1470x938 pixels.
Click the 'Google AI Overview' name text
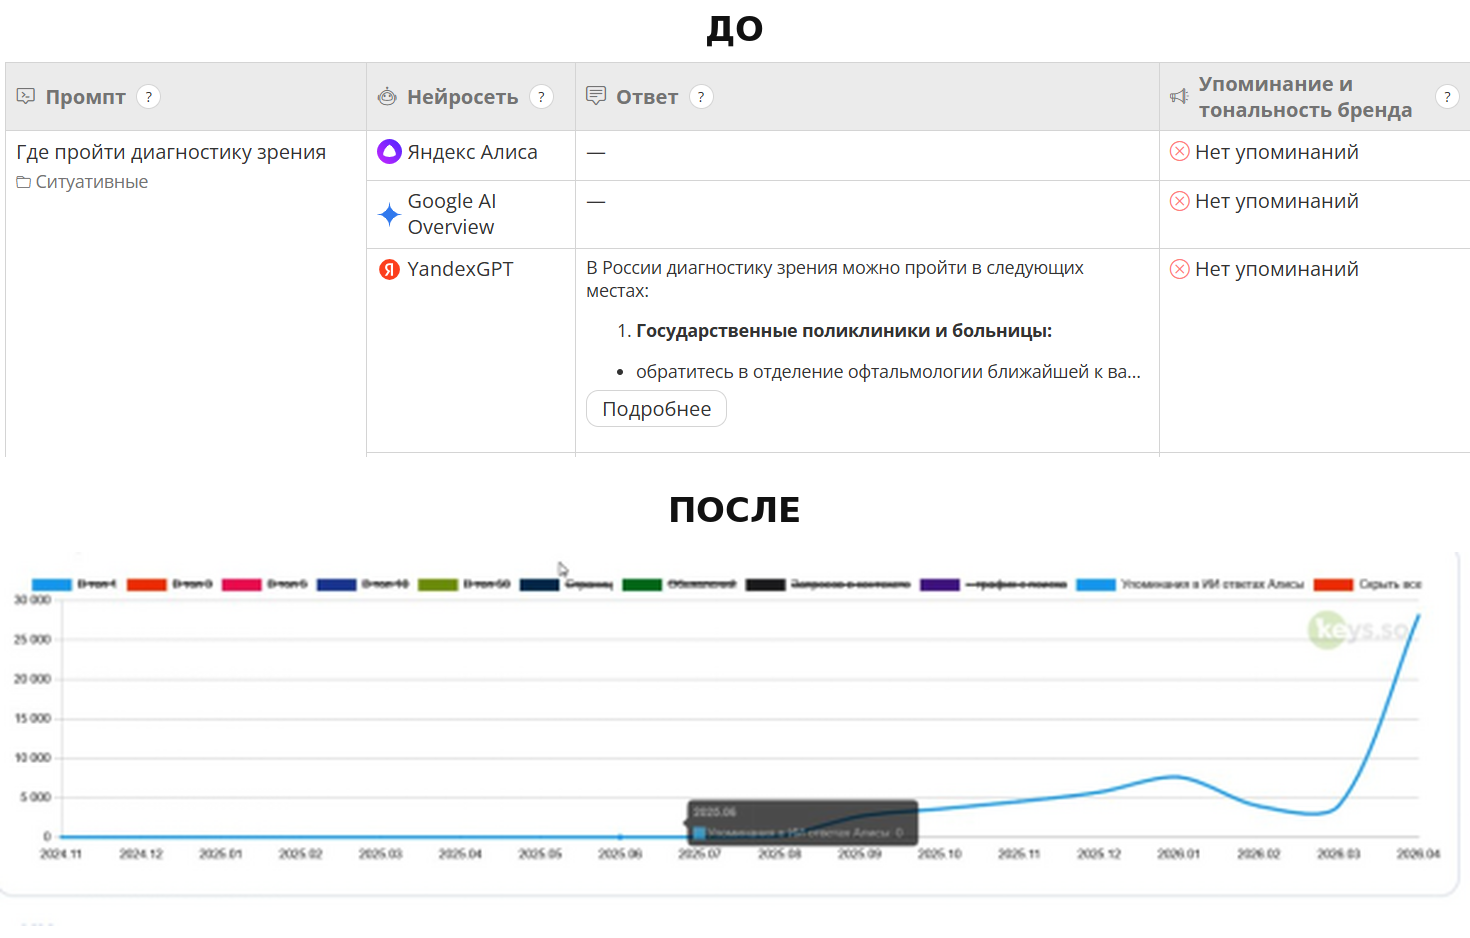click(x=452, y=214)
